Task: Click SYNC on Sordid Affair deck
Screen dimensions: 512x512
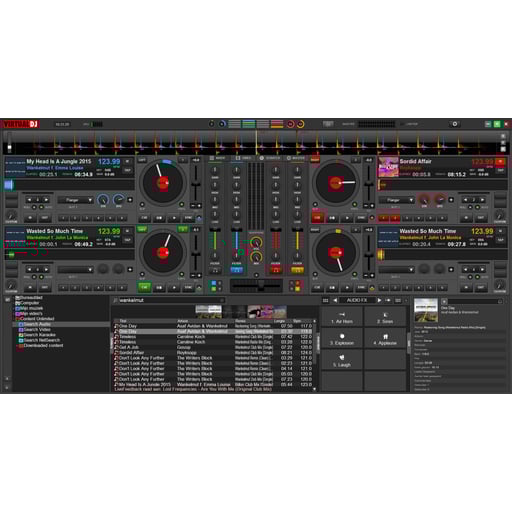Action: [x=361, y=218]
